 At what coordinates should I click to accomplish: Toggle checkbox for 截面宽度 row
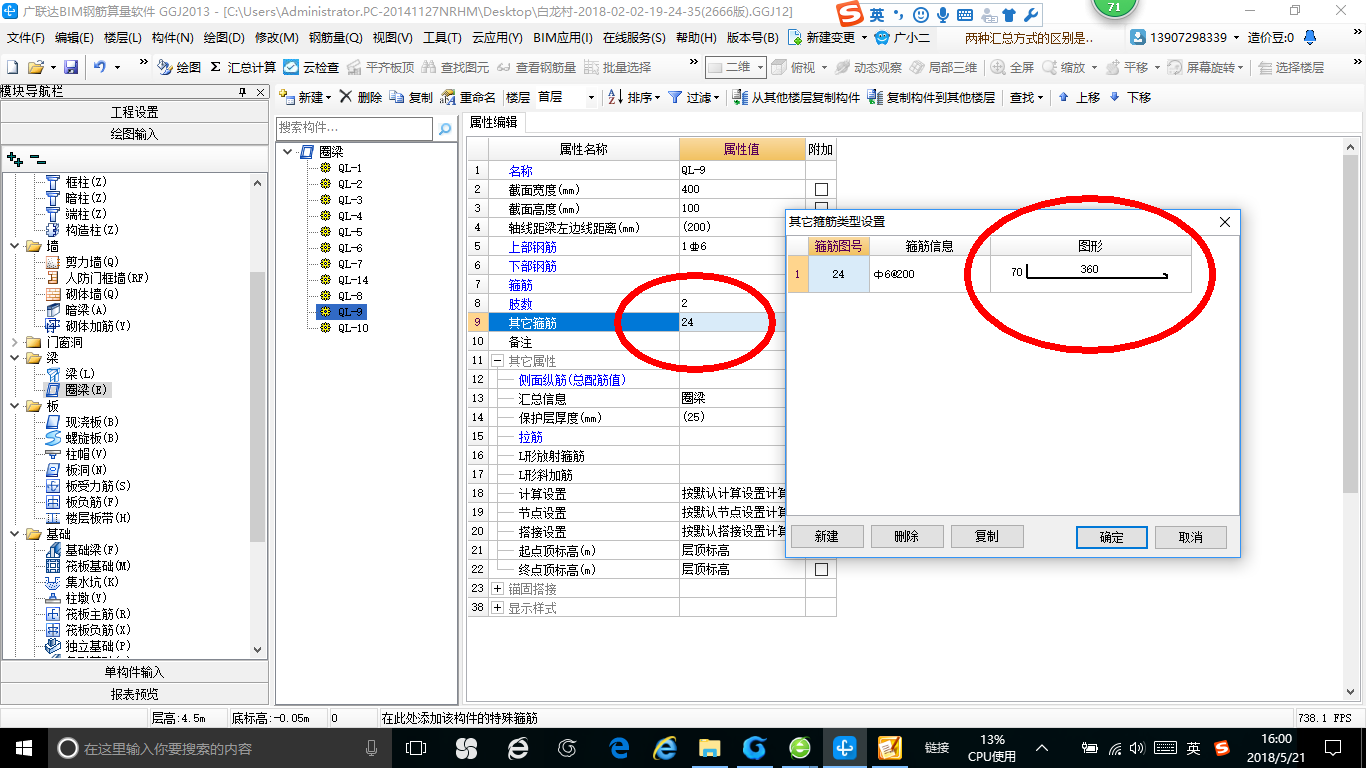coord(821,189)
